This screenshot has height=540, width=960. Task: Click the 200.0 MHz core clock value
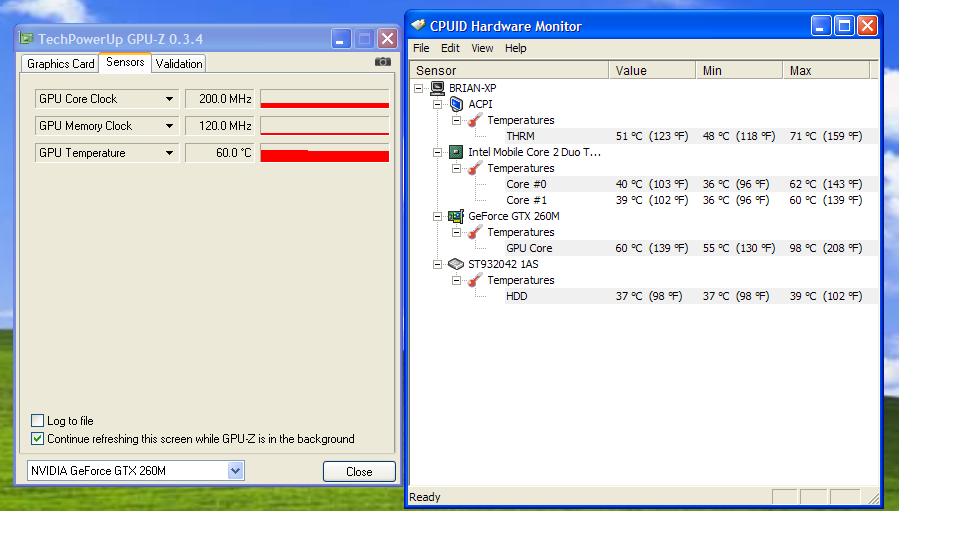pyautogui.click(x=219, y=99)
